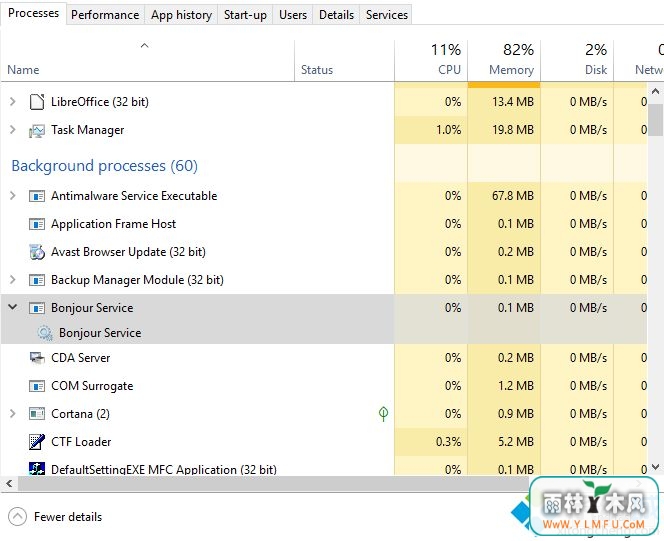The image size is (664, 541).
Task: Click the CTF Loader pen icon
Action: pos(37,442)
